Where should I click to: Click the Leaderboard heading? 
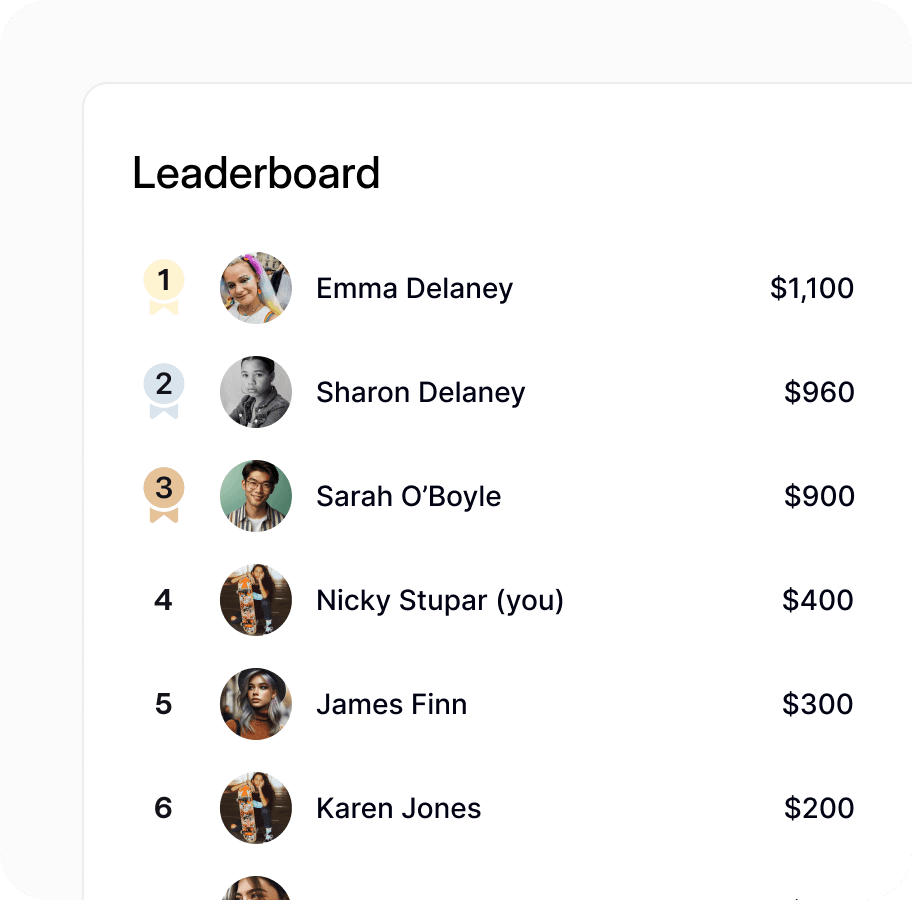coord(256,173)
